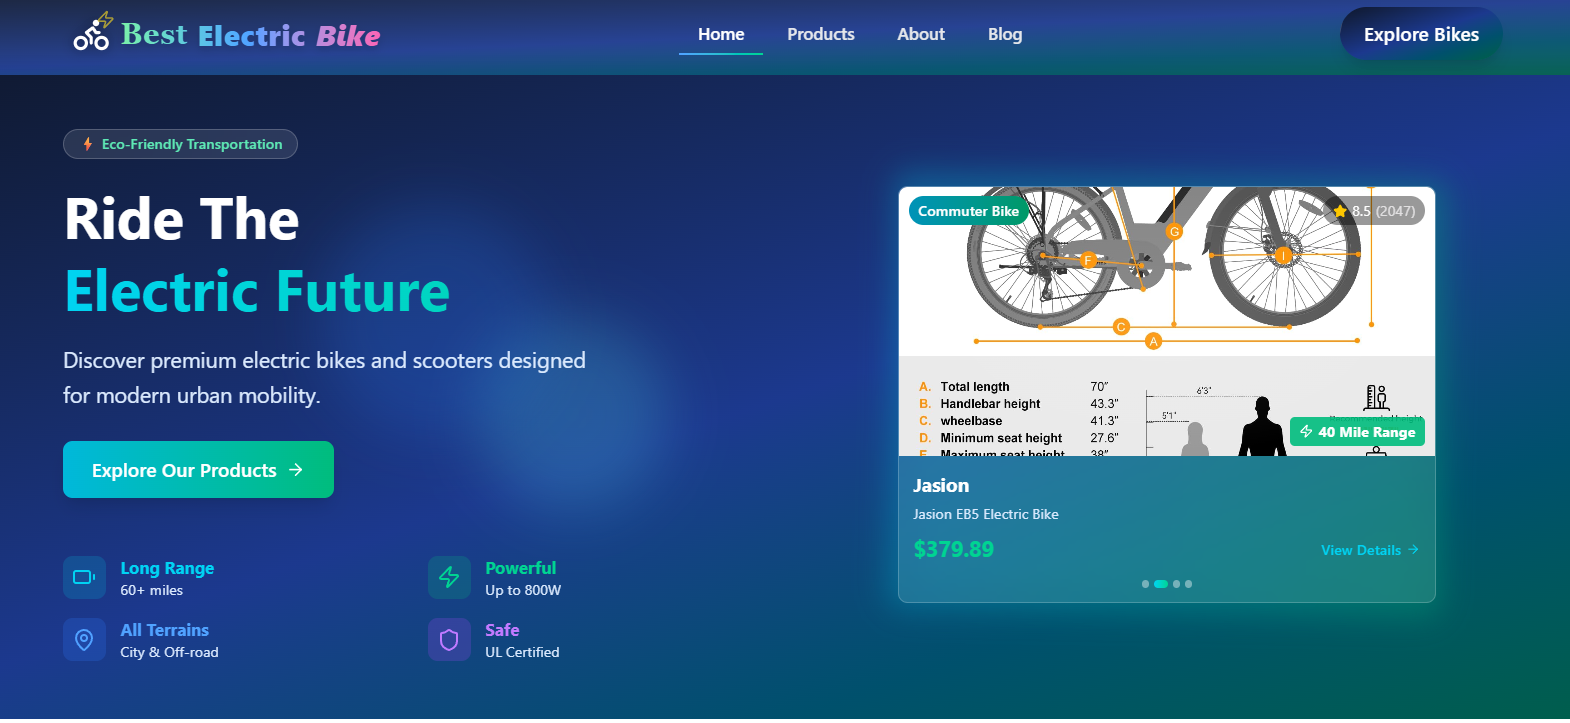Click the wheelbase spec row
The image size is (1570, 723).
pos(1018,421)
